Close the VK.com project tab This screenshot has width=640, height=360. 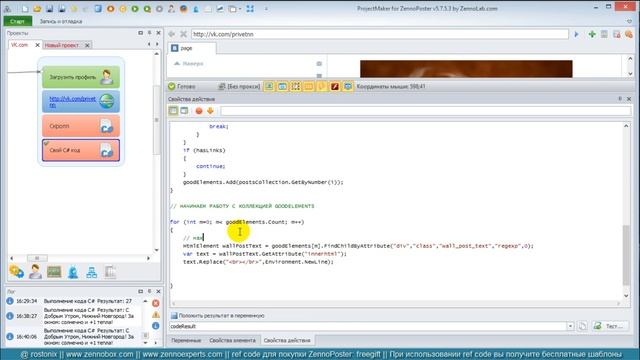point(37,45)
